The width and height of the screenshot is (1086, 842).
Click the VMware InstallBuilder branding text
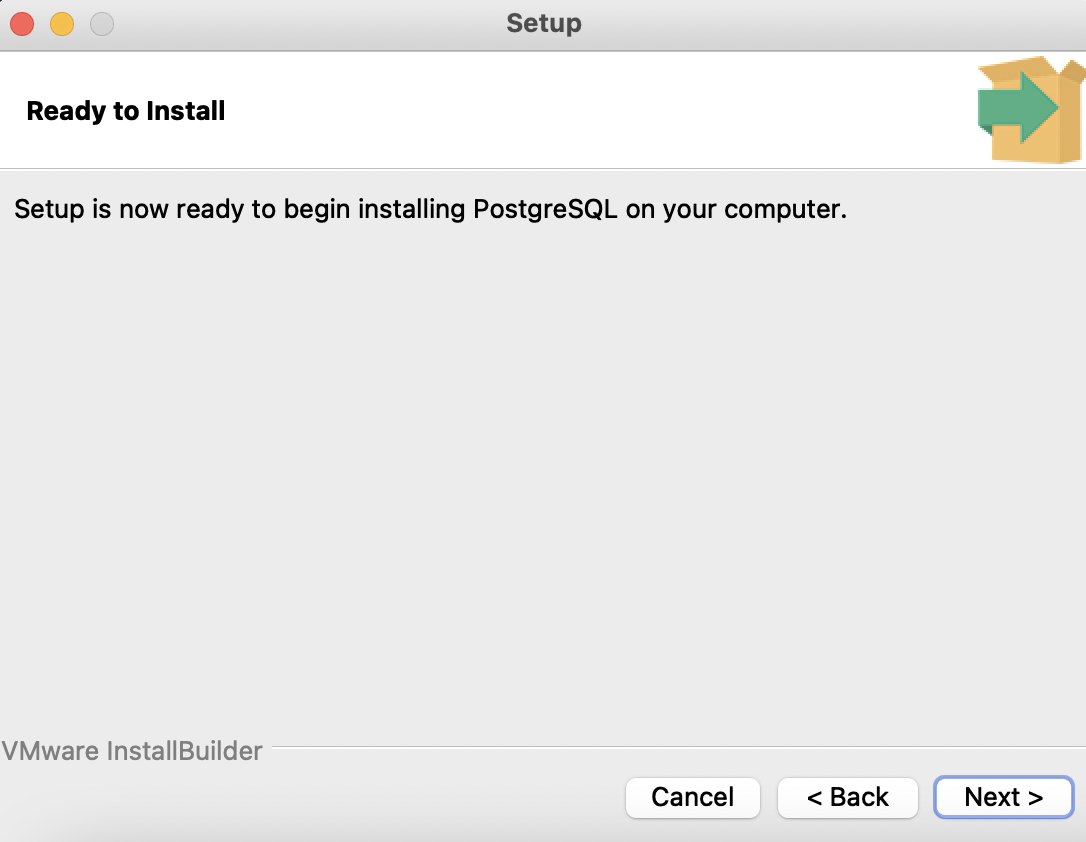point(132,750)
